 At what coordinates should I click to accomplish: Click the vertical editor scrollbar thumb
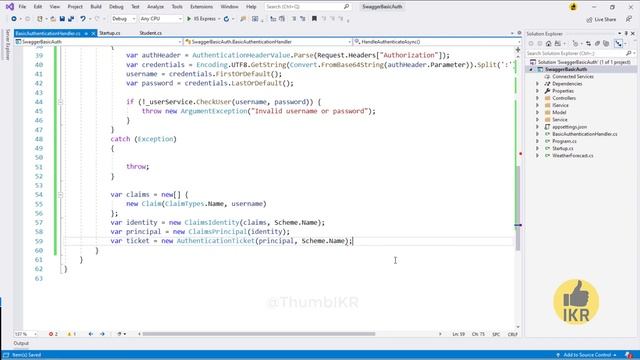click(x=518, y=208)
